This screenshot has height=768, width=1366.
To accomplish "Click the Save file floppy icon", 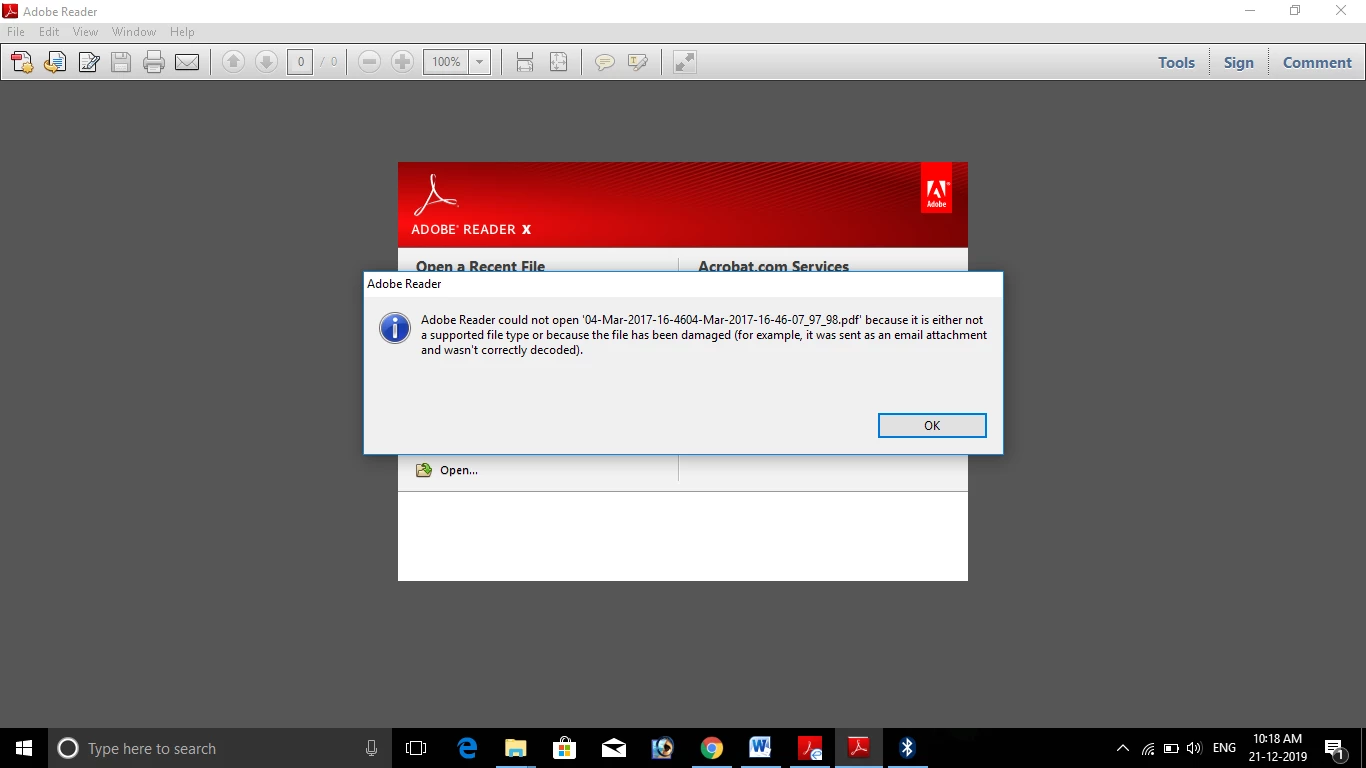I will tap(121, 62).
